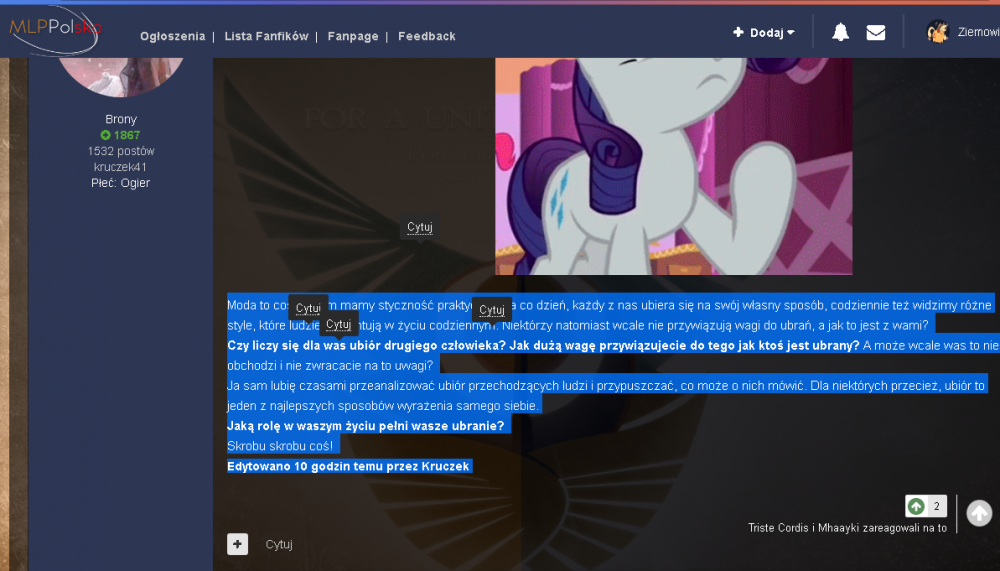Click Cytuj at the bottom of post
This screenshot has height=571, width=1000.
279,544
